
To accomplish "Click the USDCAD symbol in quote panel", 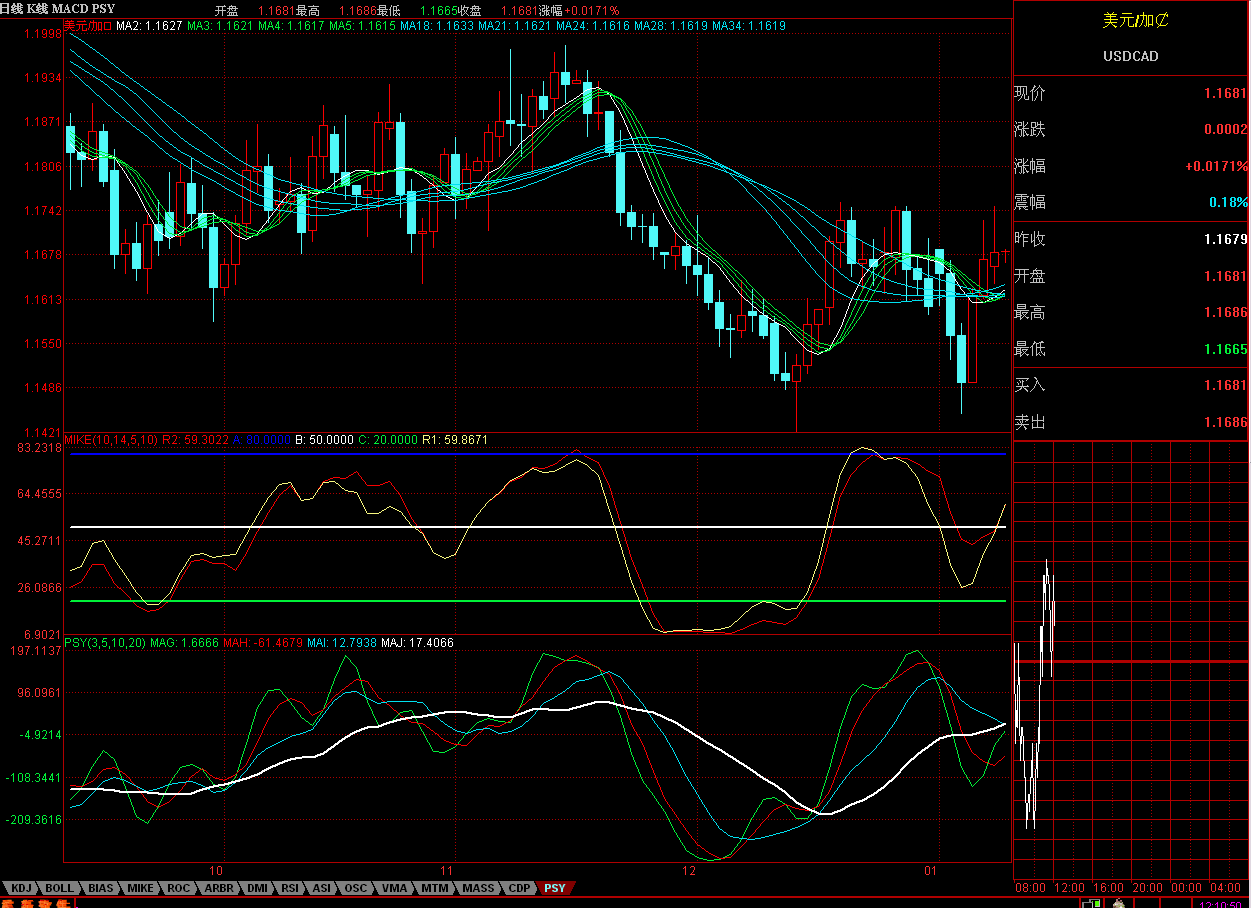I will point(1130,56).
